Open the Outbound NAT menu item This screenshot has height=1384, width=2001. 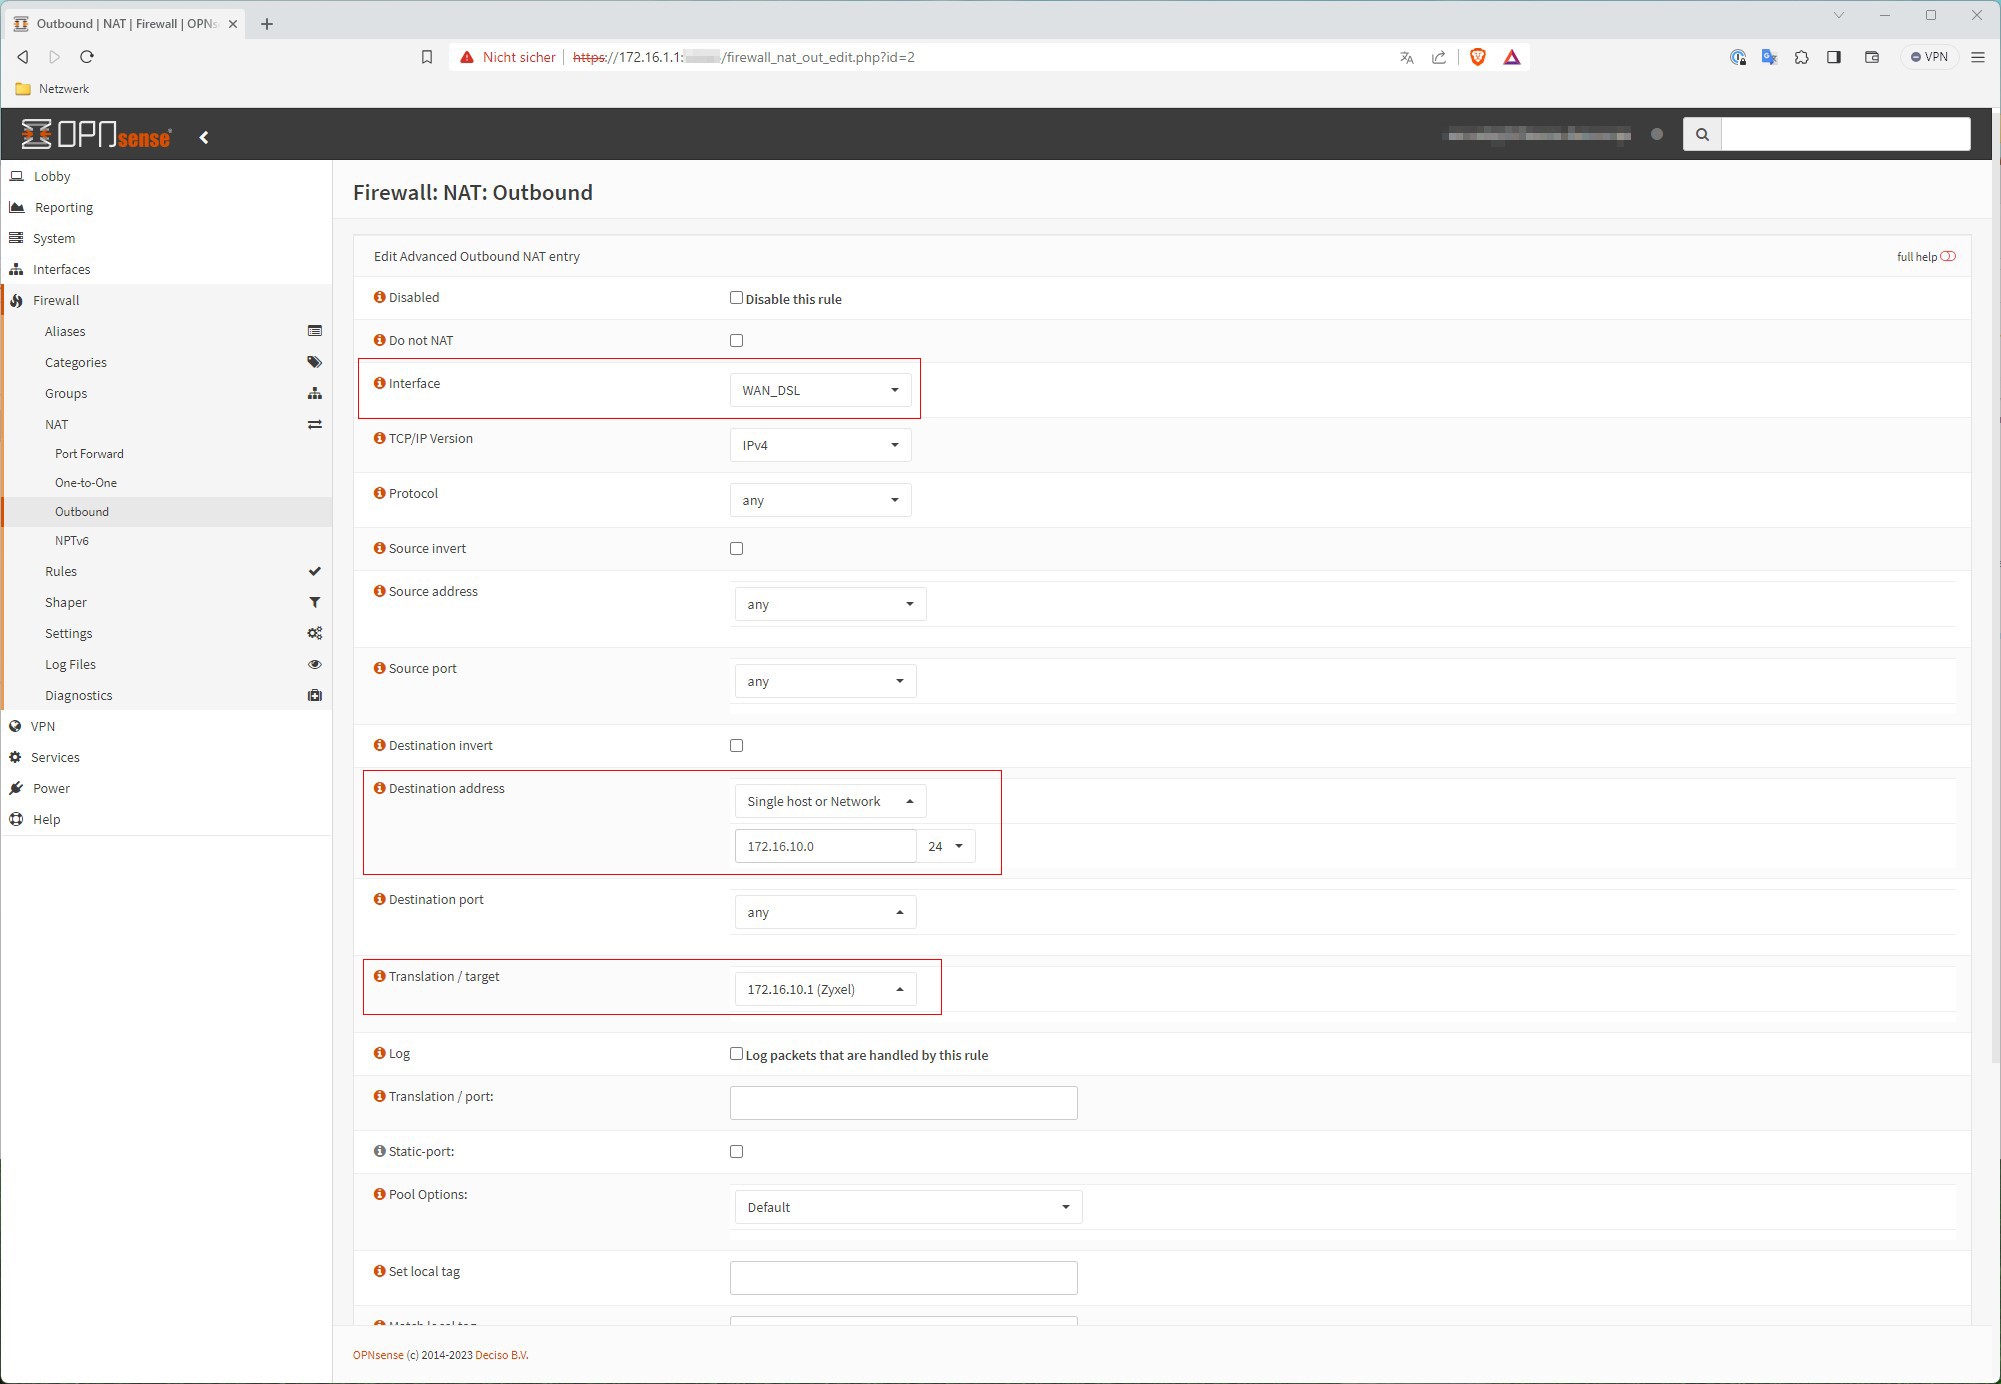pos(82,511)
